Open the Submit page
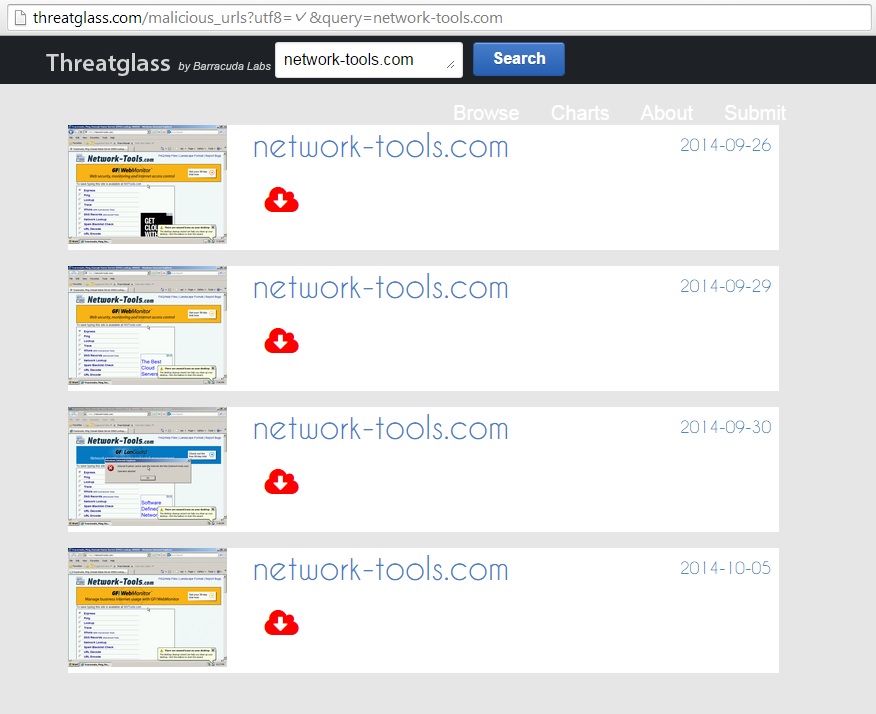Viewport: 876px width, 714px height. tap(755, 113)
